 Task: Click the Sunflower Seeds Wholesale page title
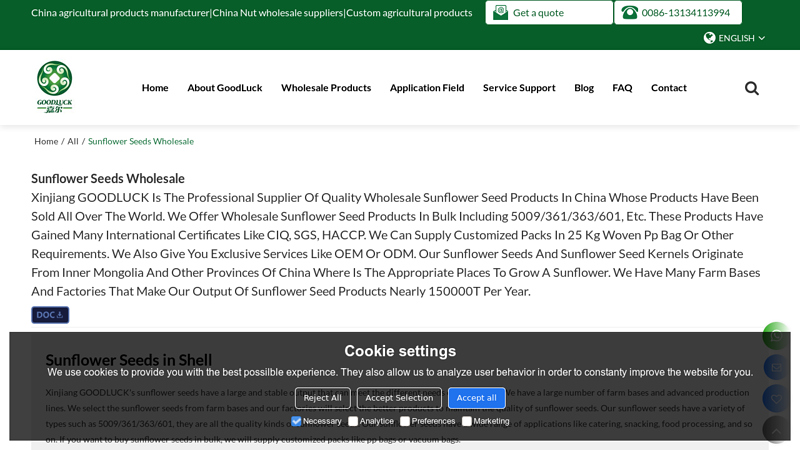coord(108,179)
